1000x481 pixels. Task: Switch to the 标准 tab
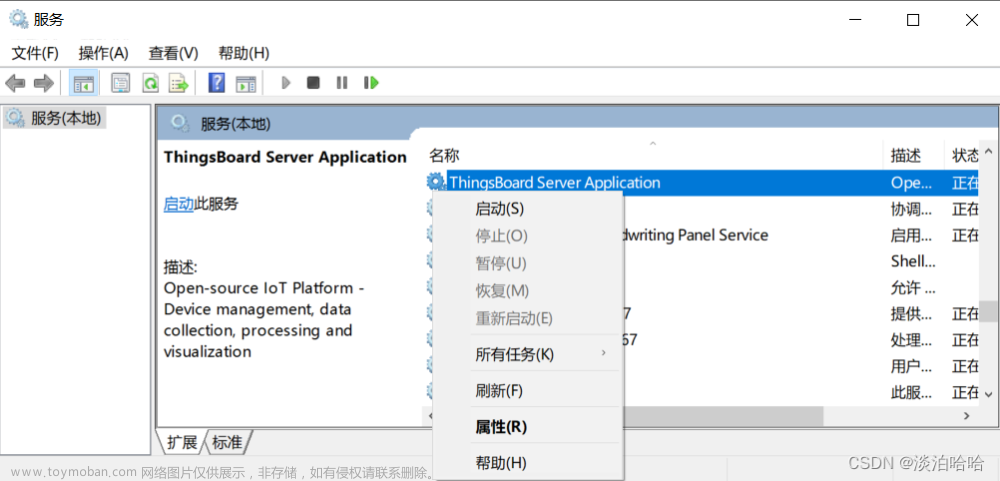coord(228,442)
